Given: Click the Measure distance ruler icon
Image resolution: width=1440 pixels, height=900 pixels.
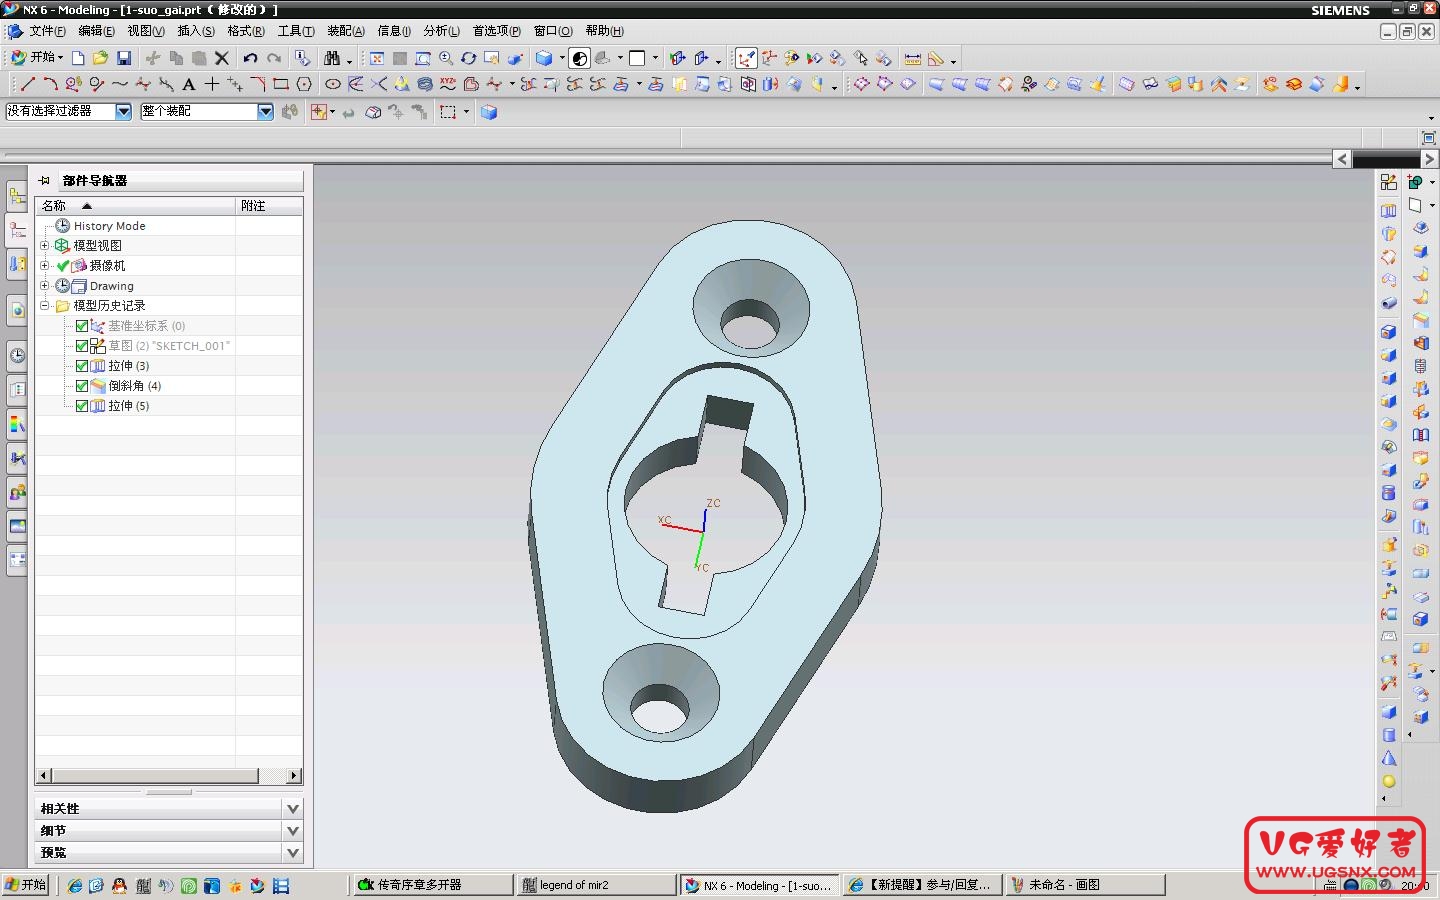Looking at the screenshot, I should coord(912,58).
